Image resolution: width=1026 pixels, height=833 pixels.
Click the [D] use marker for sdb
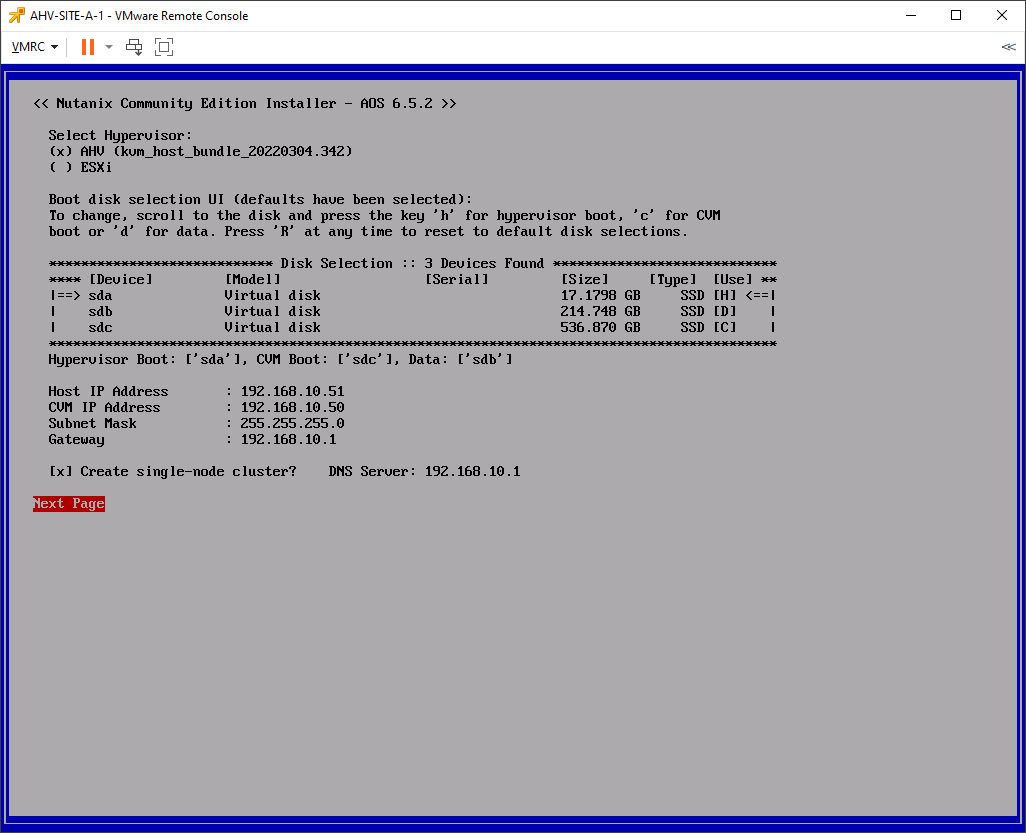724,311
